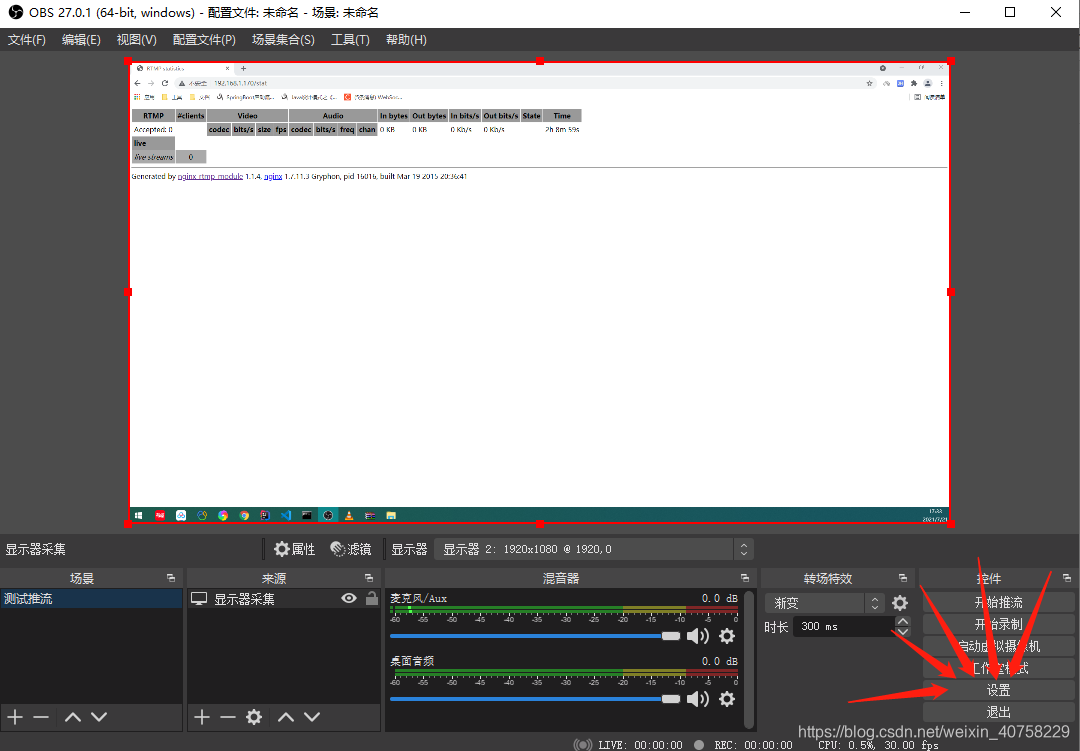Open the 桌面音频 audio settings gear
This screenshot has height=751, width=1080.
727,699
